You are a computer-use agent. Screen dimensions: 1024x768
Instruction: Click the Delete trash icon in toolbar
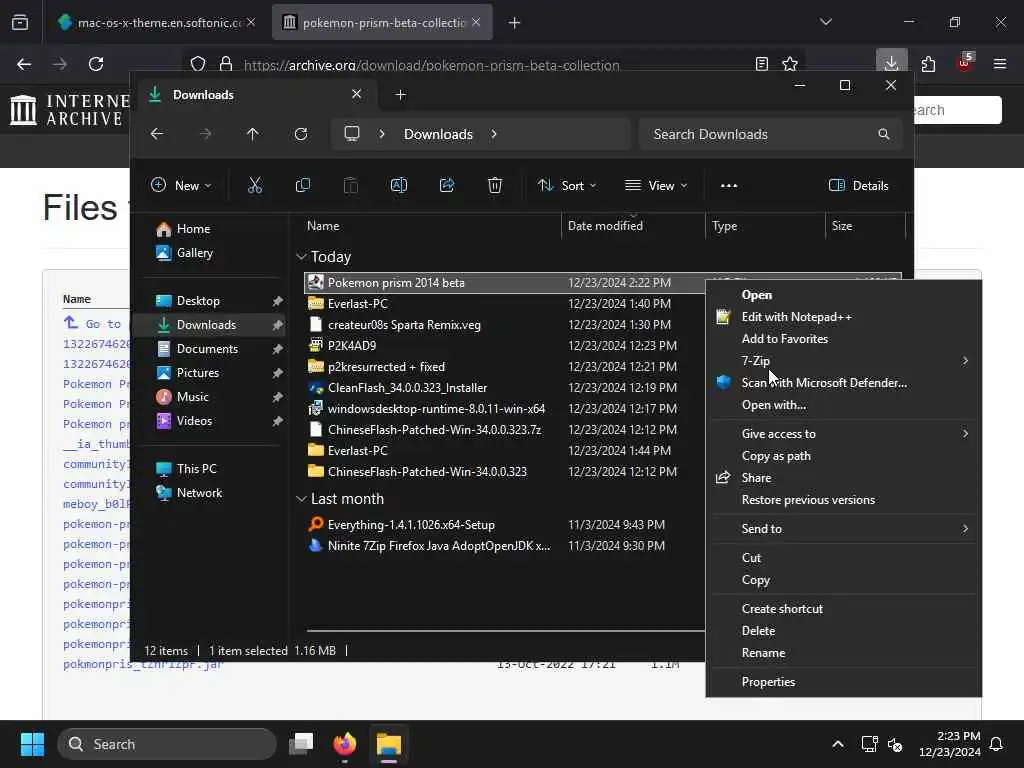[495, 185]
